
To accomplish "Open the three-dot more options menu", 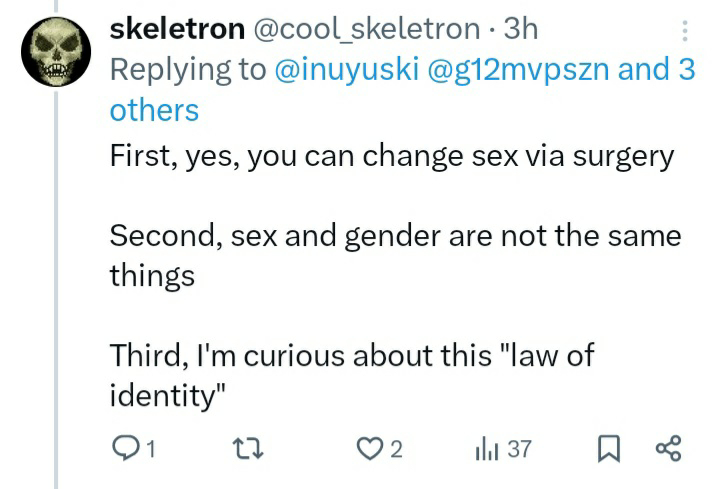I will [x=685, y=31].
